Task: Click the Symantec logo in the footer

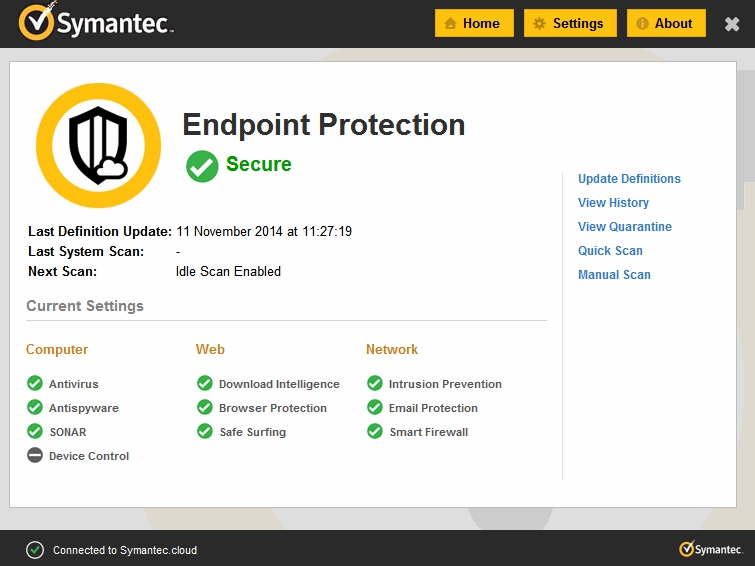Action: click(710, 549)
